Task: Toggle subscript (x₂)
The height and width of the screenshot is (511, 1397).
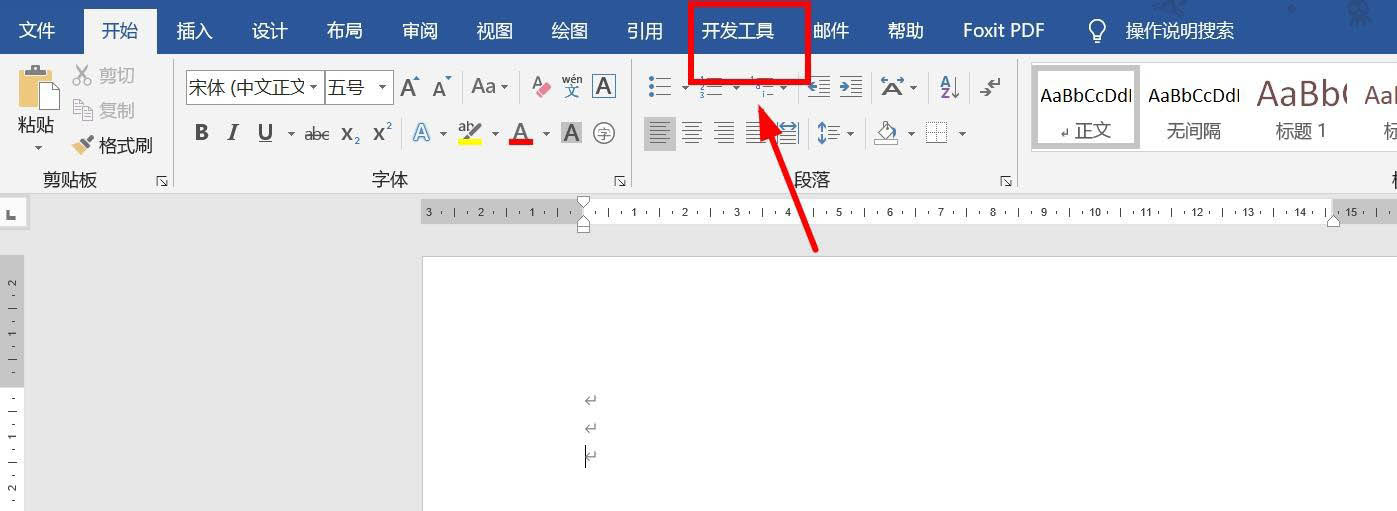Action: point(350,133)
